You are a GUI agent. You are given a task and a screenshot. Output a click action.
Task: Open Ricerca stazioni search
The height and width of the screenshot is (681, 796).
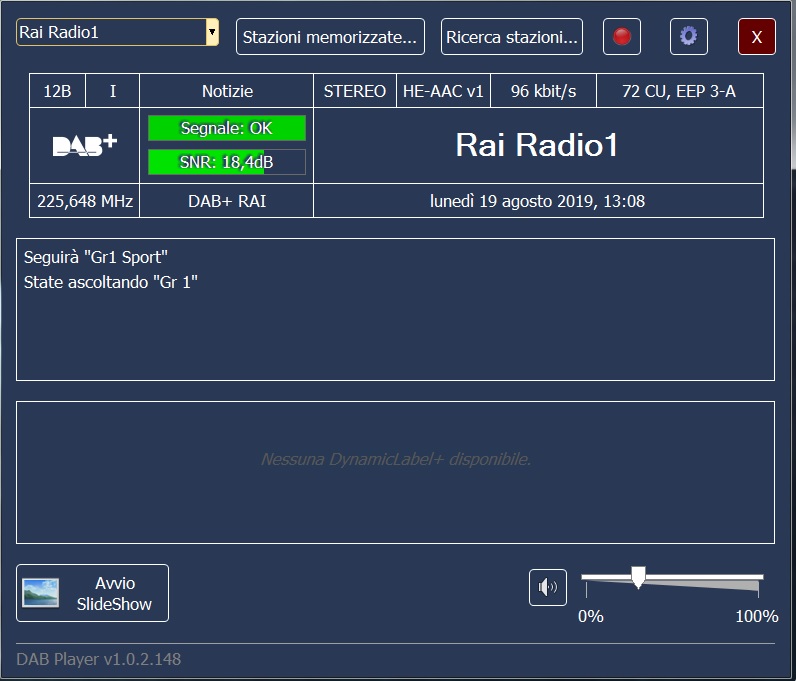[512, 37]
